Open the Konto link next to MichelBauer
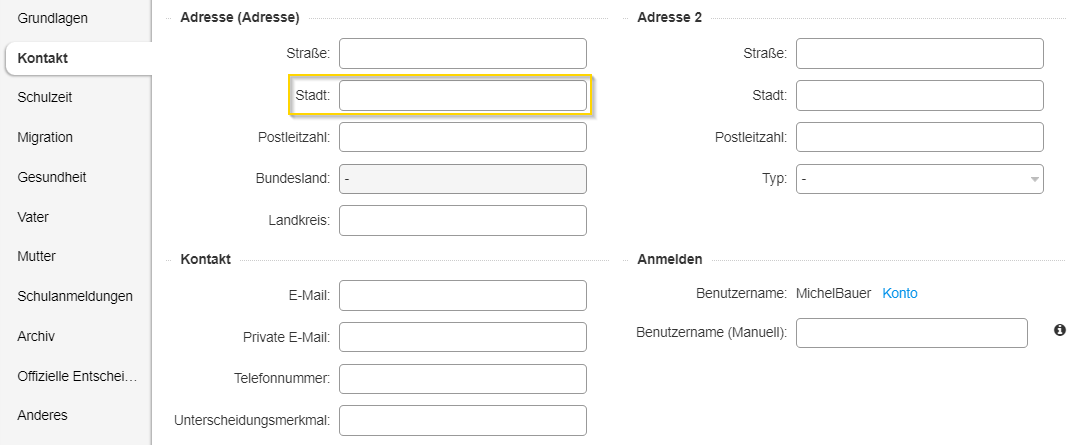Viewport: 1071px width, 445px height. pos(900,293)
